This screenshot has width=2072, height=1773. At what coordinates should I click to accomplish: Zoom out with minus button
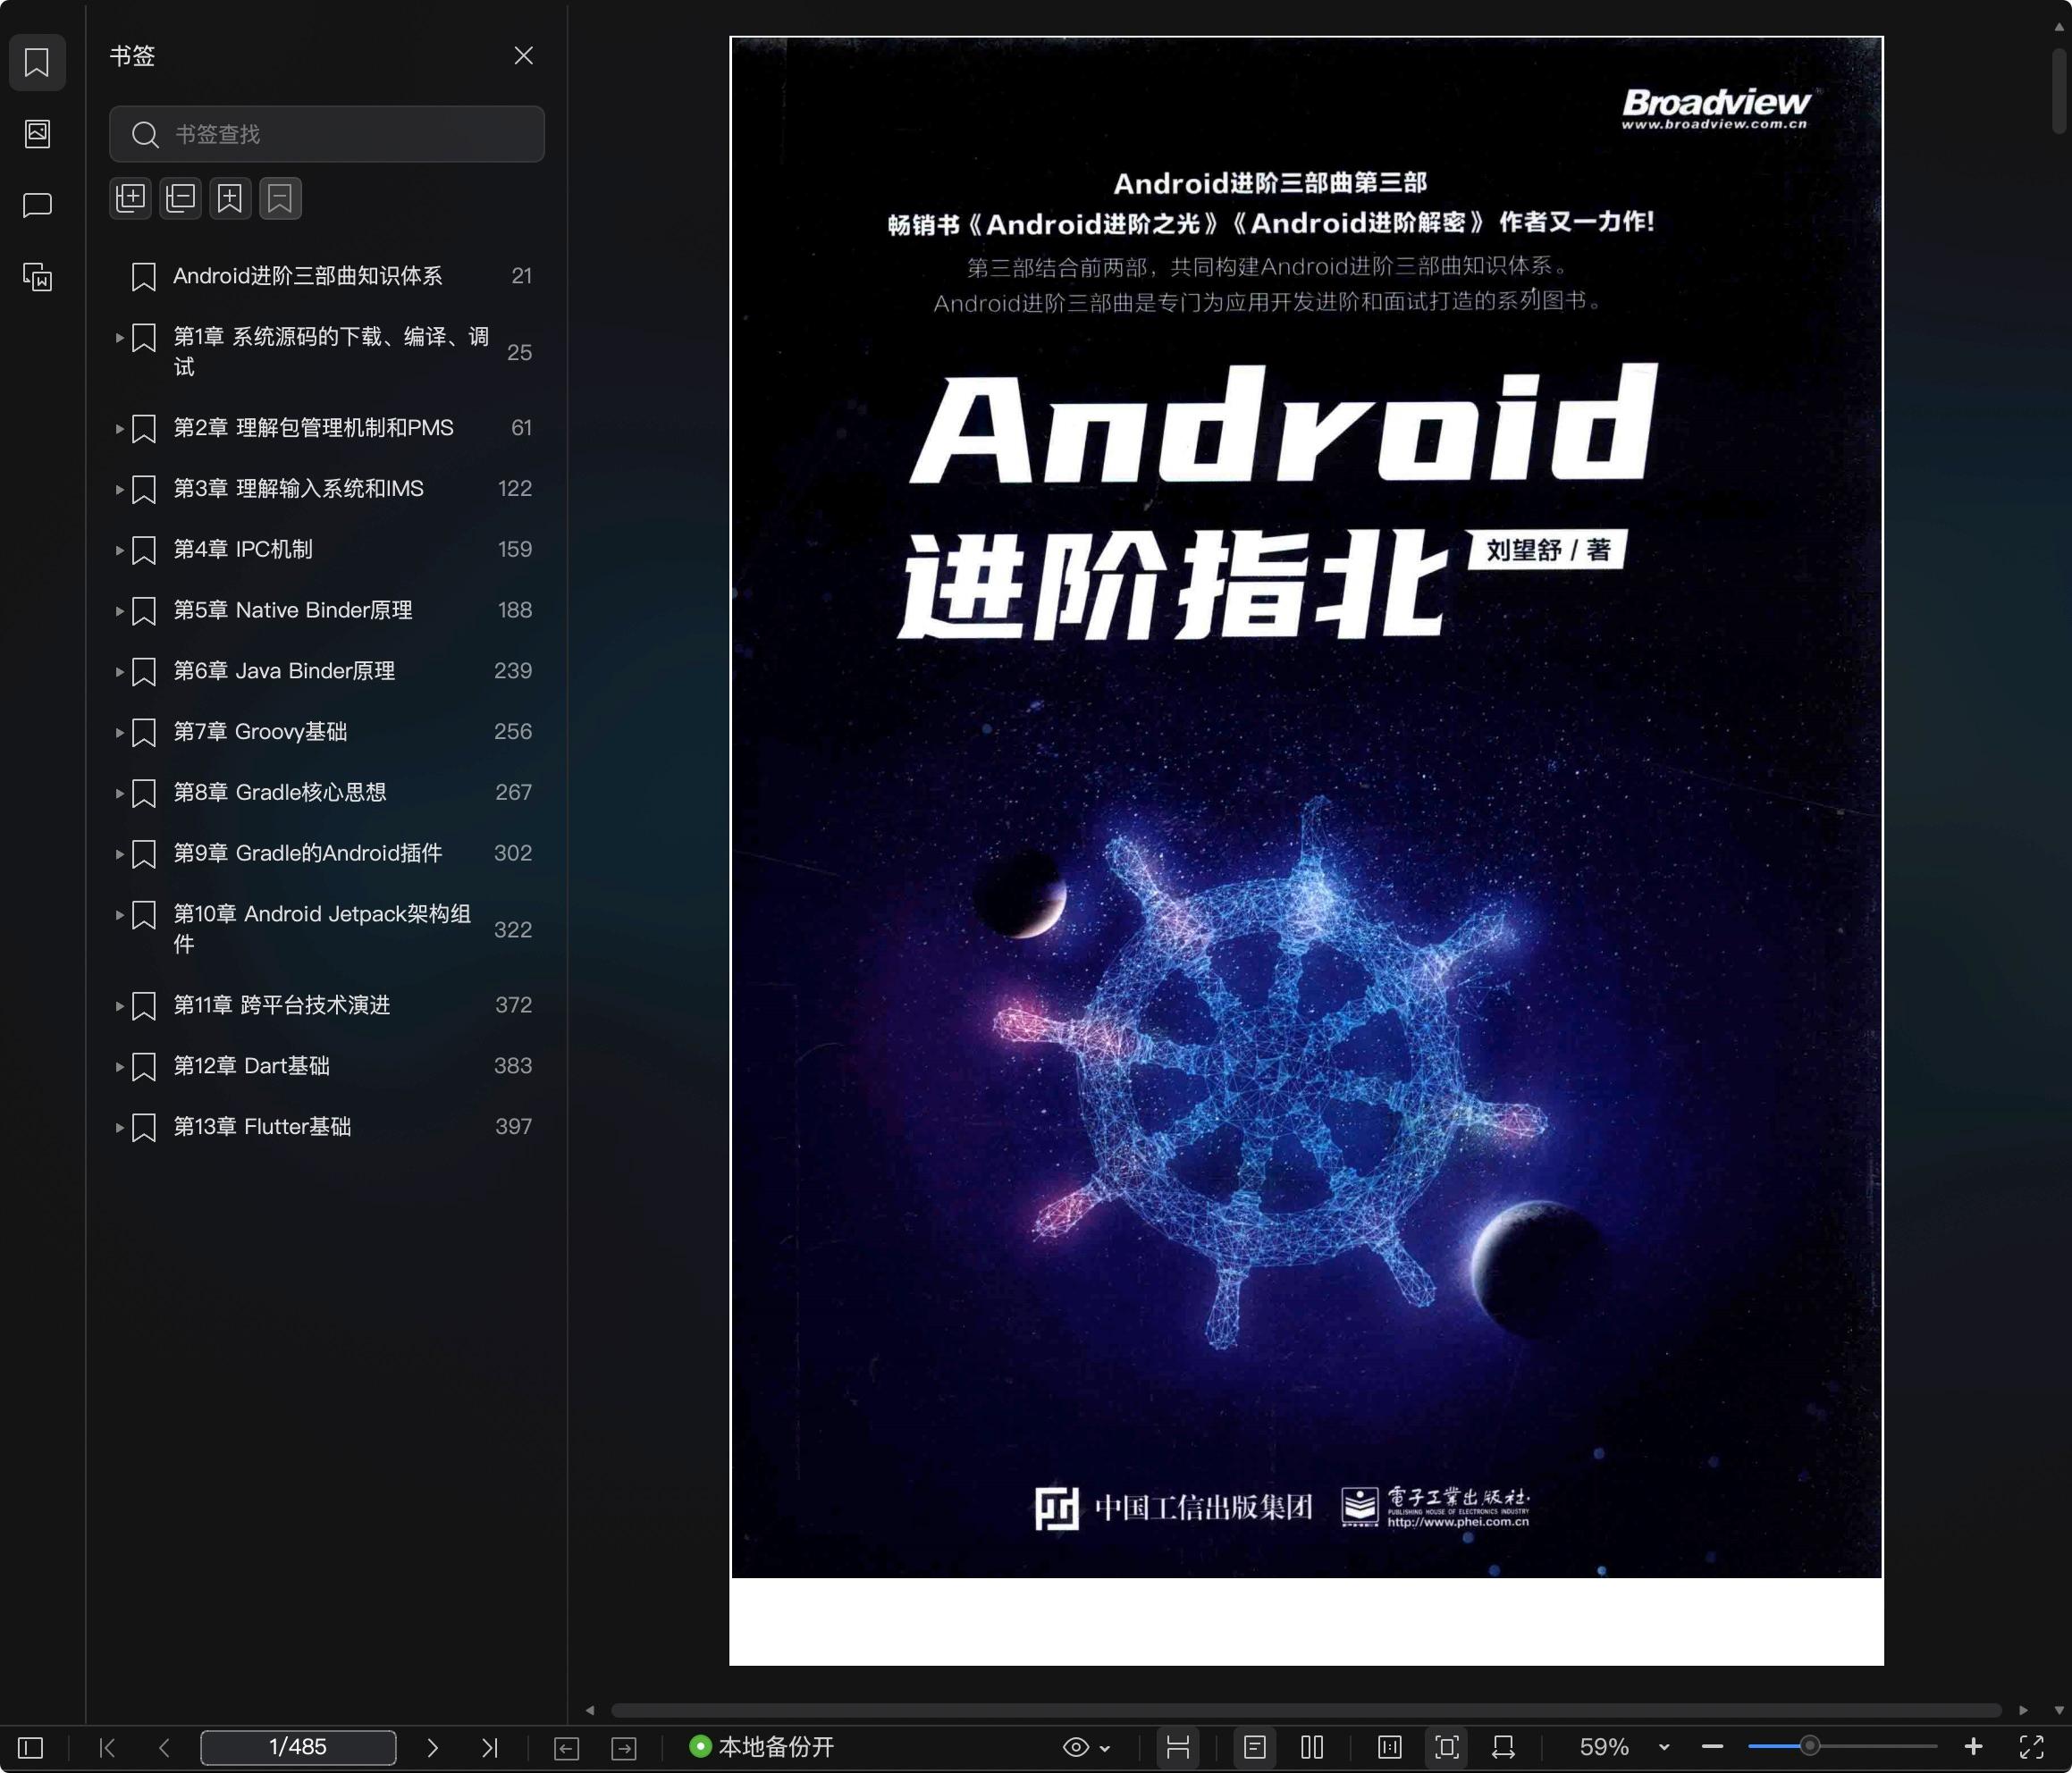pos(1712,1747)
